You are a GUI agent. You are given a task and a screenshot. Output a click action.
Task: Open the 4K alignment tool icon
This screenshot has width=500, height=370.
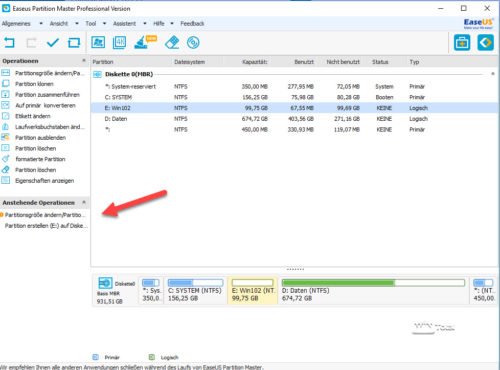[119, 42]
